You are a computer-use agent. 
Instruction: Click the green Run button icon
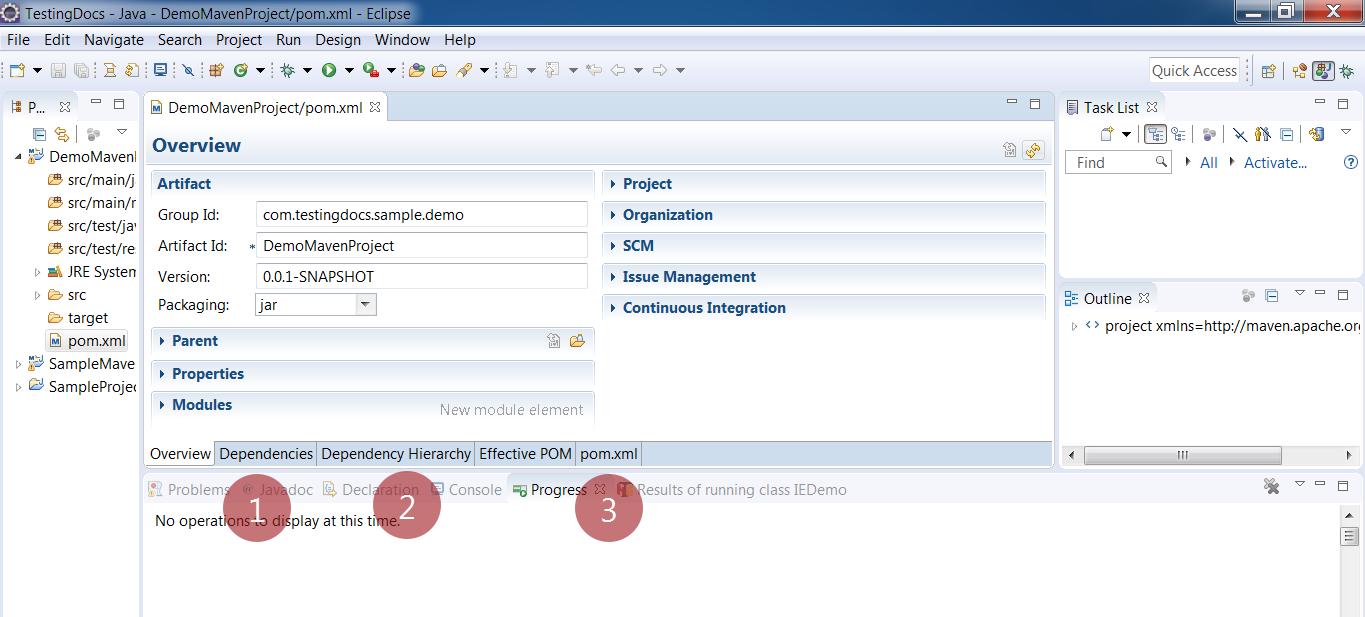(x=329, y=70)
